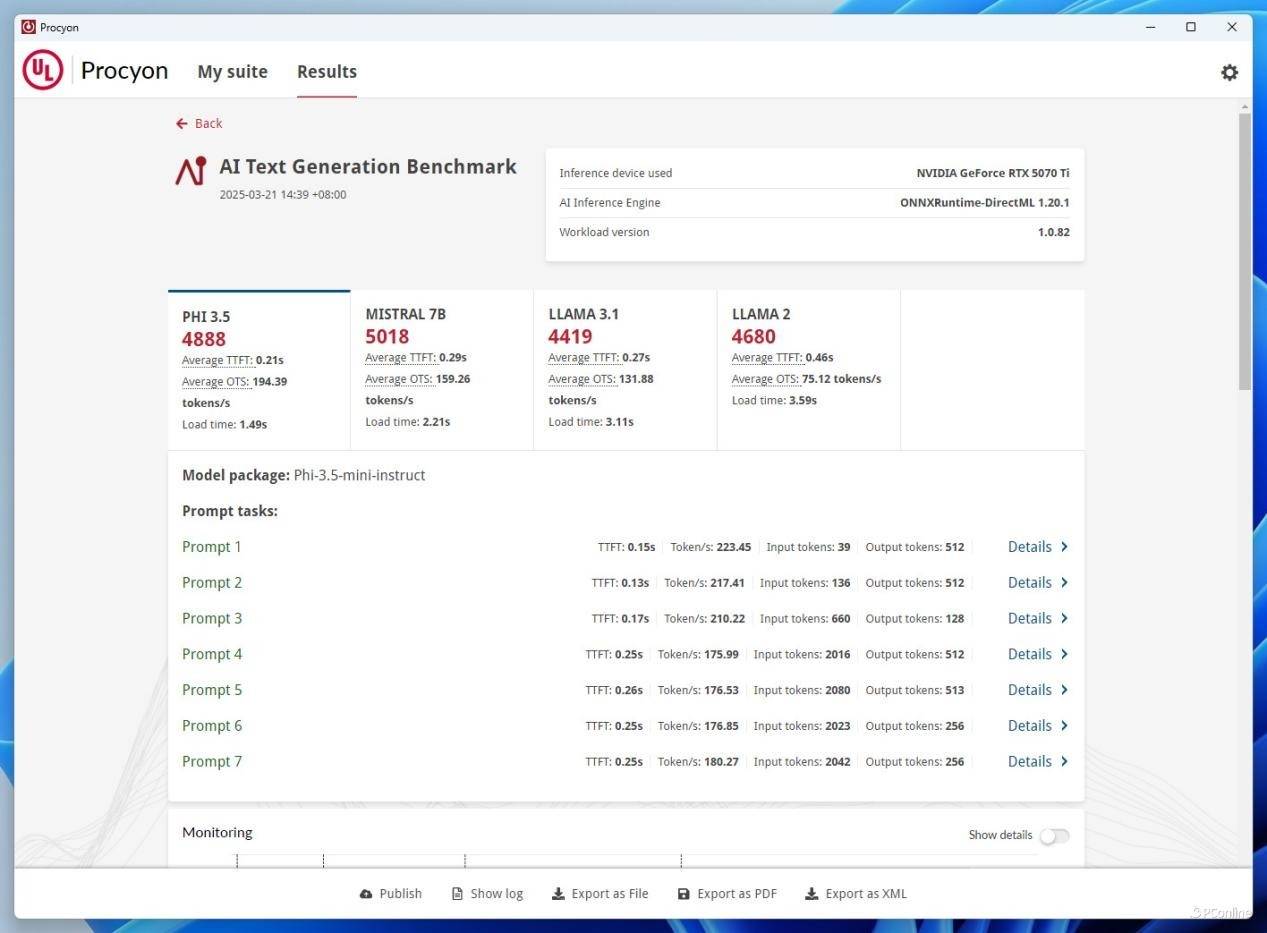
Task: Click the UL Procyon logo icon
Action: point(43,71)
